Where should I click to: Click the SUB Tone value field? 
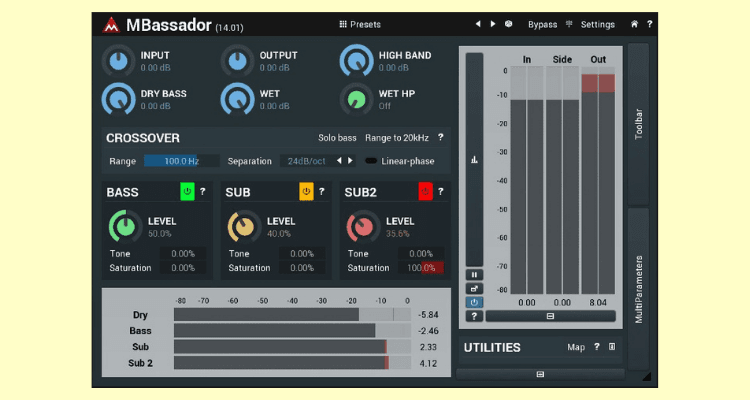302,254
